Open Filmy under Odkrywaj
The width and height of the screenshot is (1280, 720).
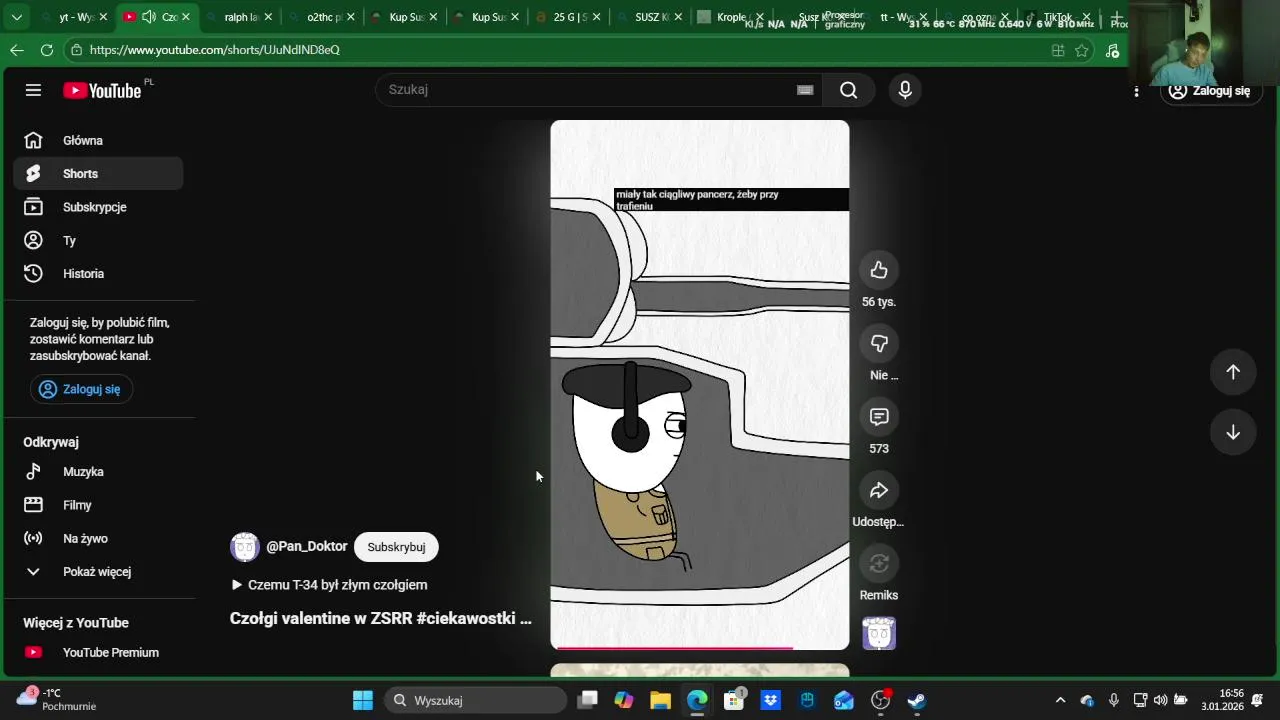98,505
